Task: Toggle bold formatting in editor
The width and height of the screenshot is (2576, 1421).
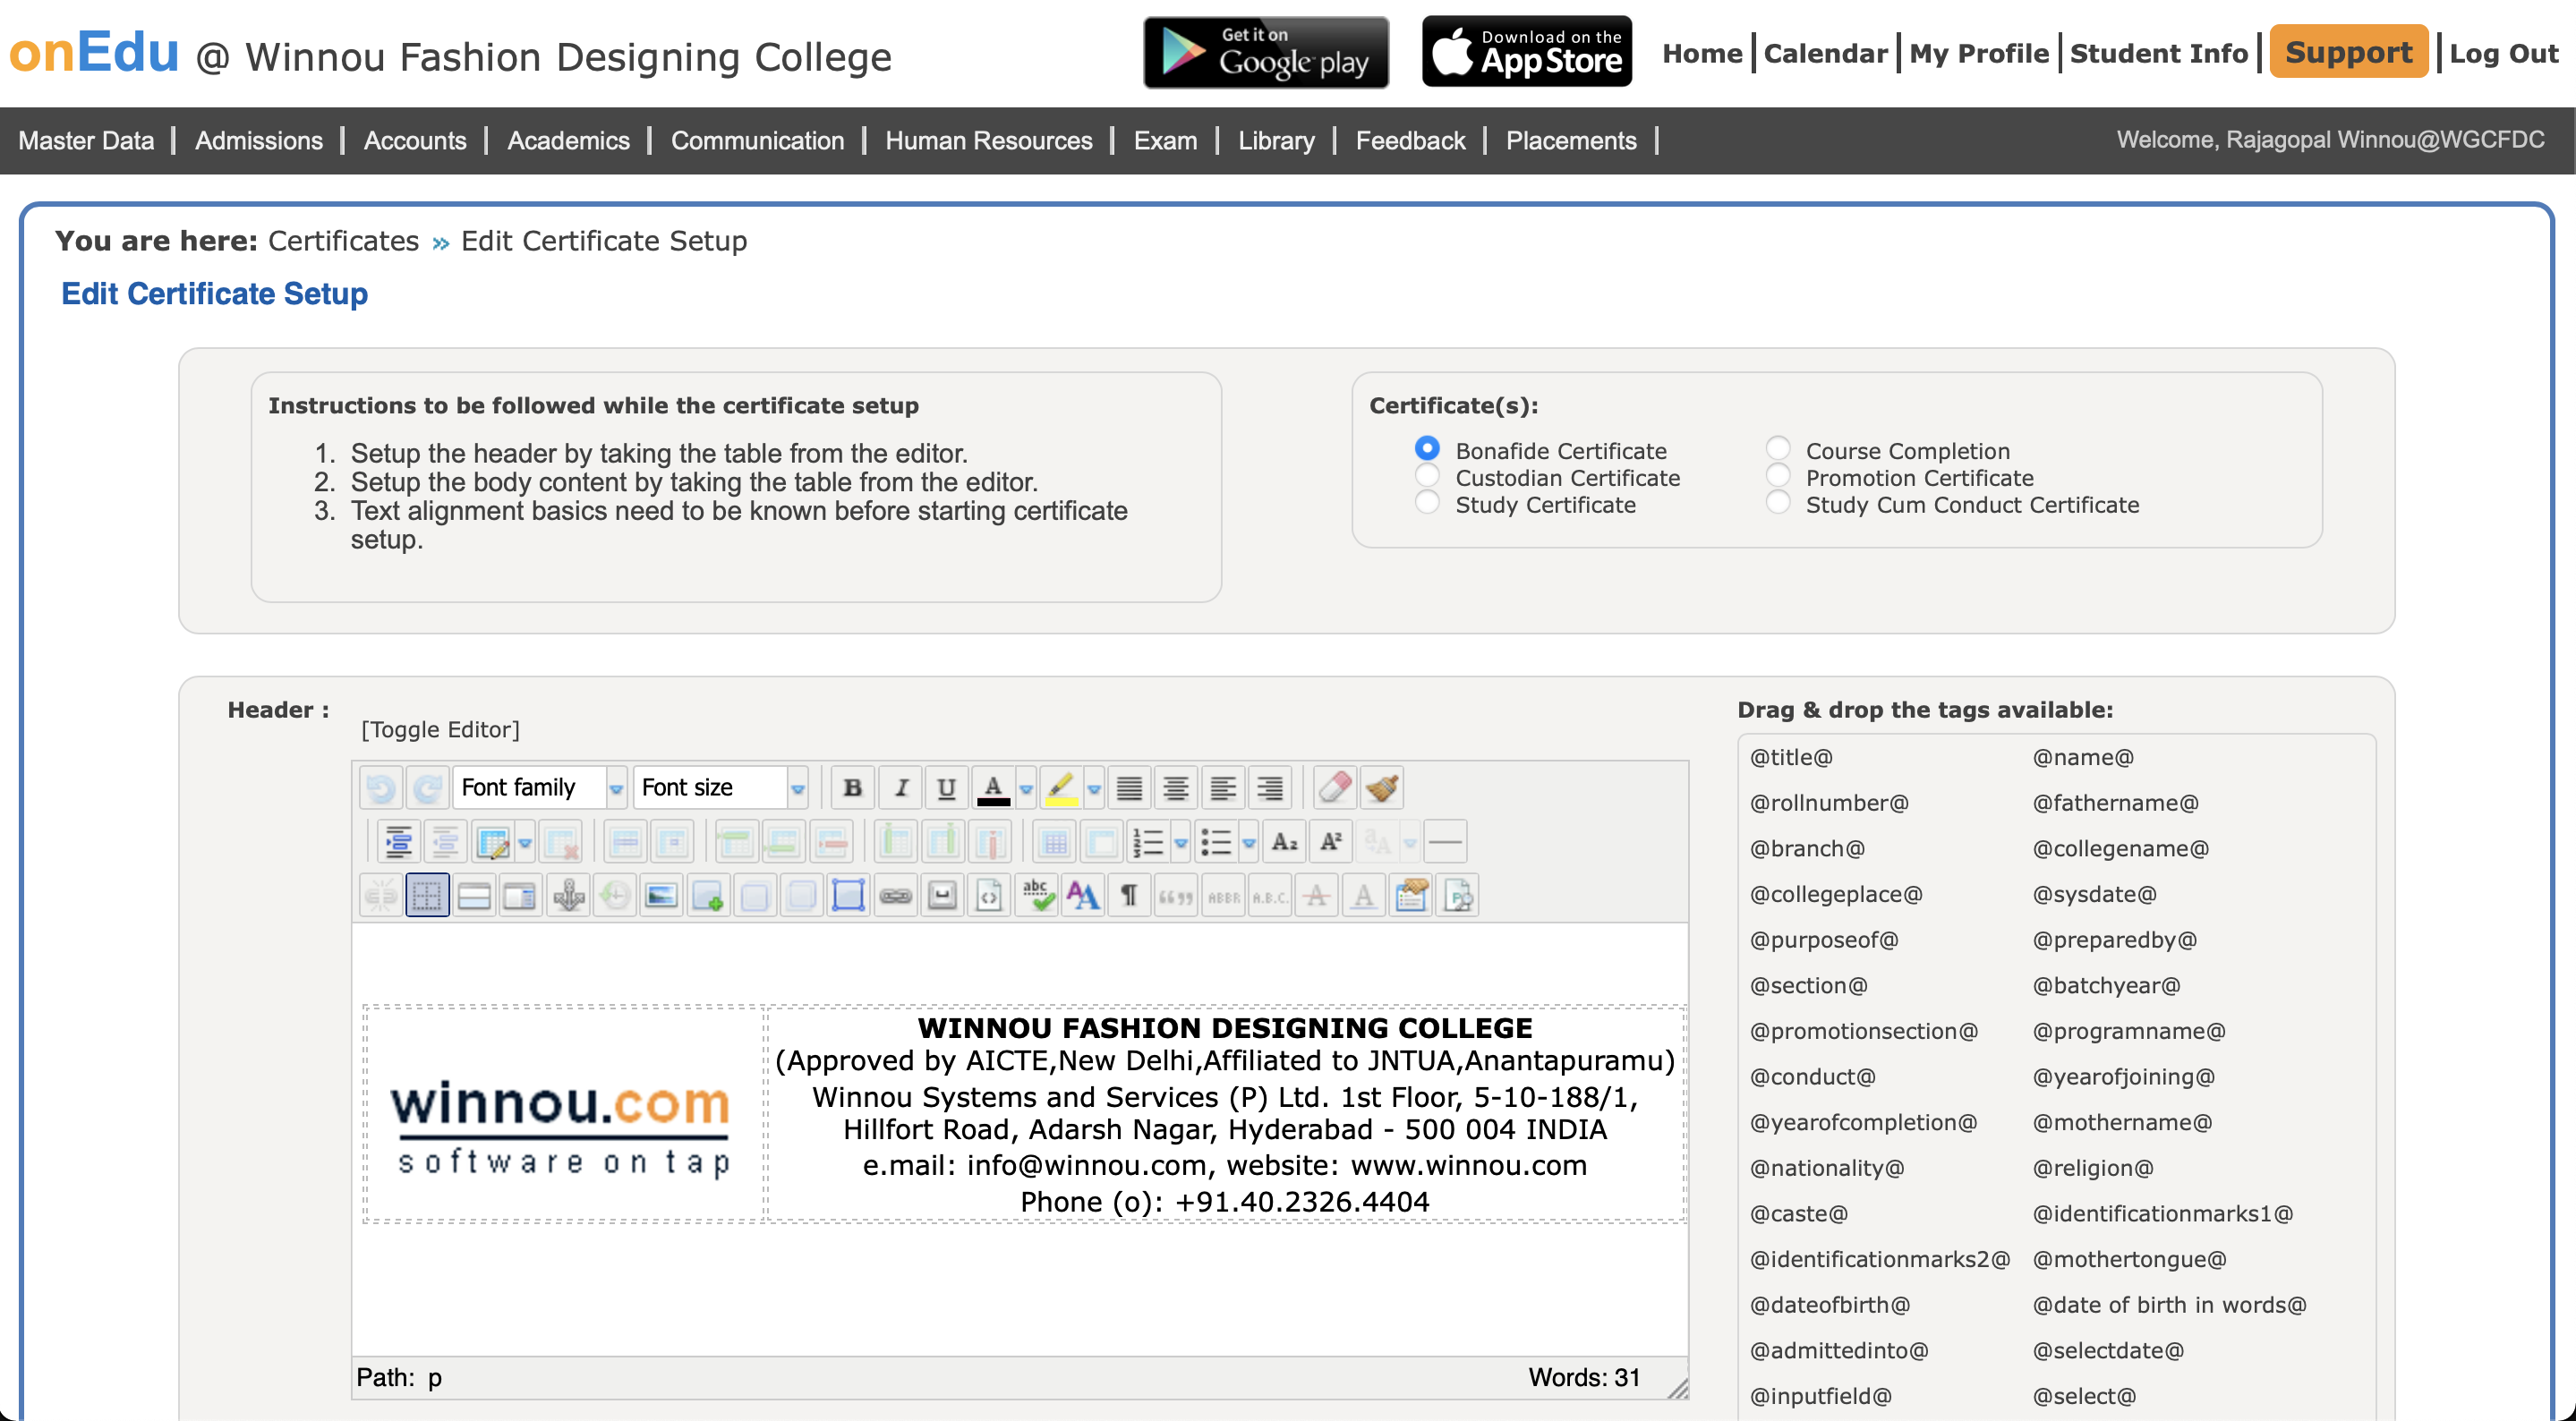Action: pyautogui.click(x=852, y=788)
